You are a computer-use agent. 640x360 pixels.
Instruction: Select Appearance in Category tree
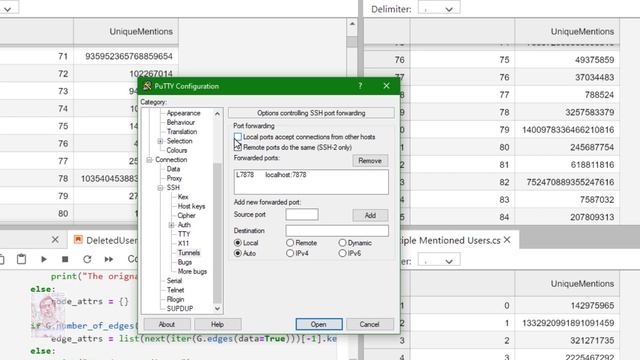[183, 113]
